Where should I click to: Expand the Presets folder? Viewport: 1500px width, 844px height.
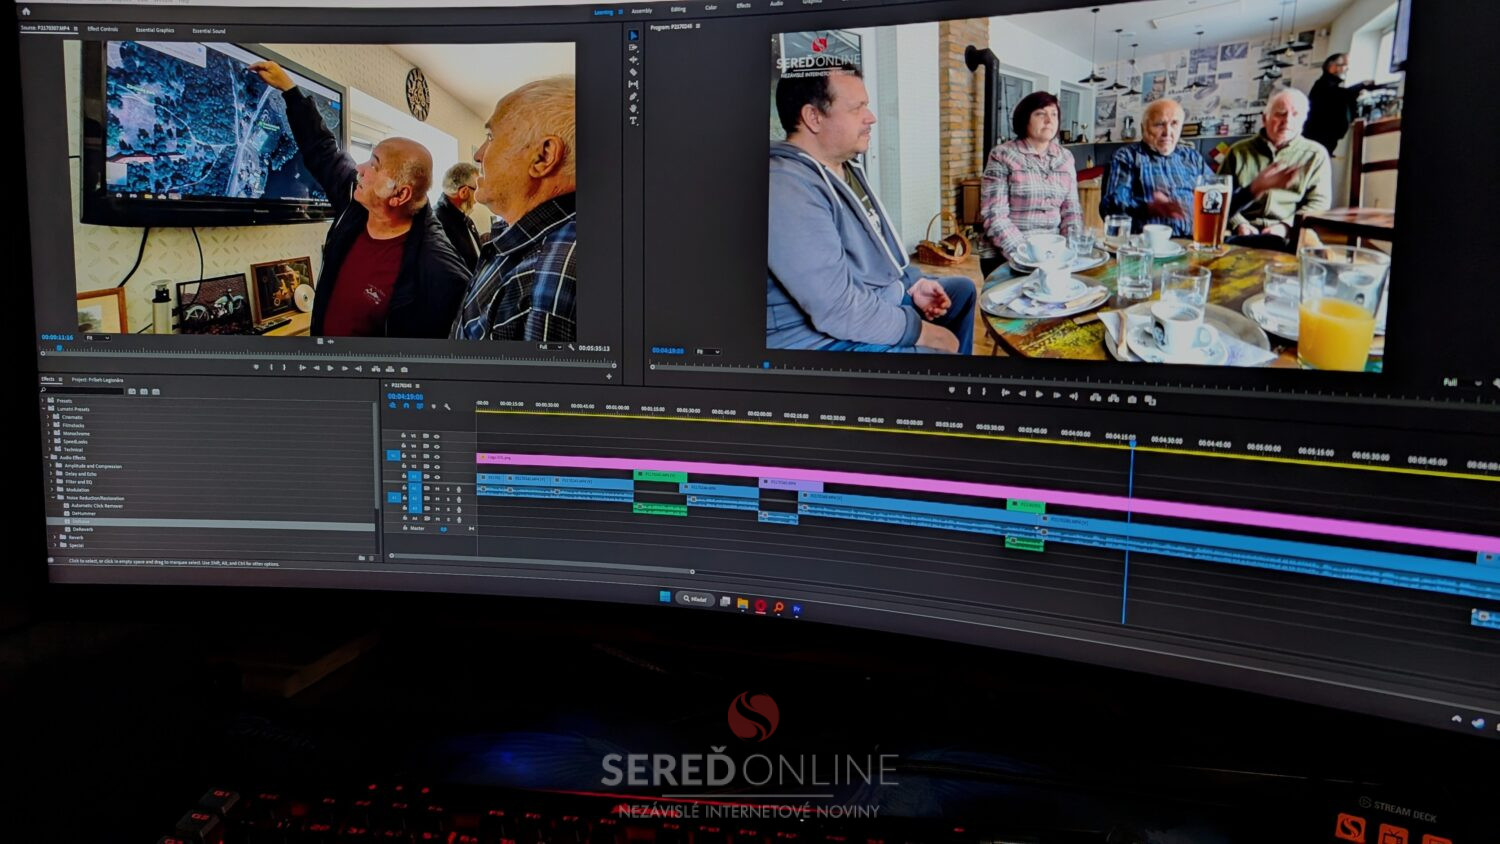click(x=42, y=400)
